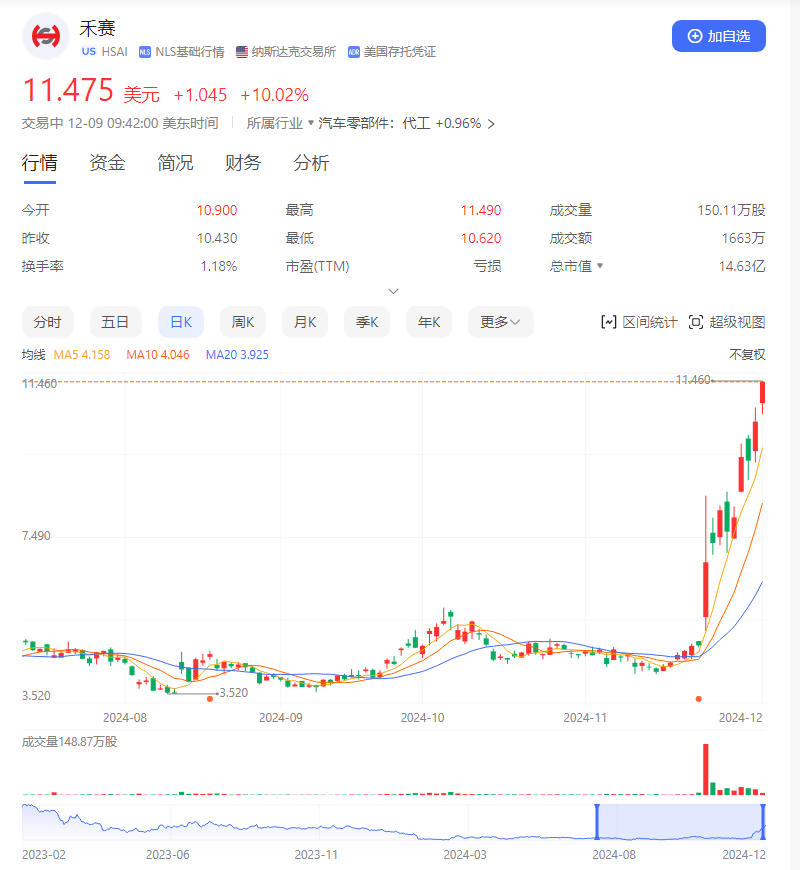The image size is (800, 870).
Task: Click the 成交量148.87万股 volume label
Action: pyautogui.click(x=69, y=742)
